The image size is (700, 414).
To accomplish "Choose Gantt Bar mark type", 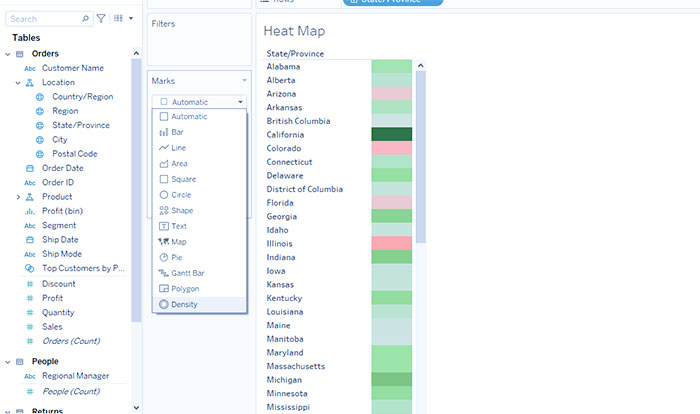I will coord(199,273).
